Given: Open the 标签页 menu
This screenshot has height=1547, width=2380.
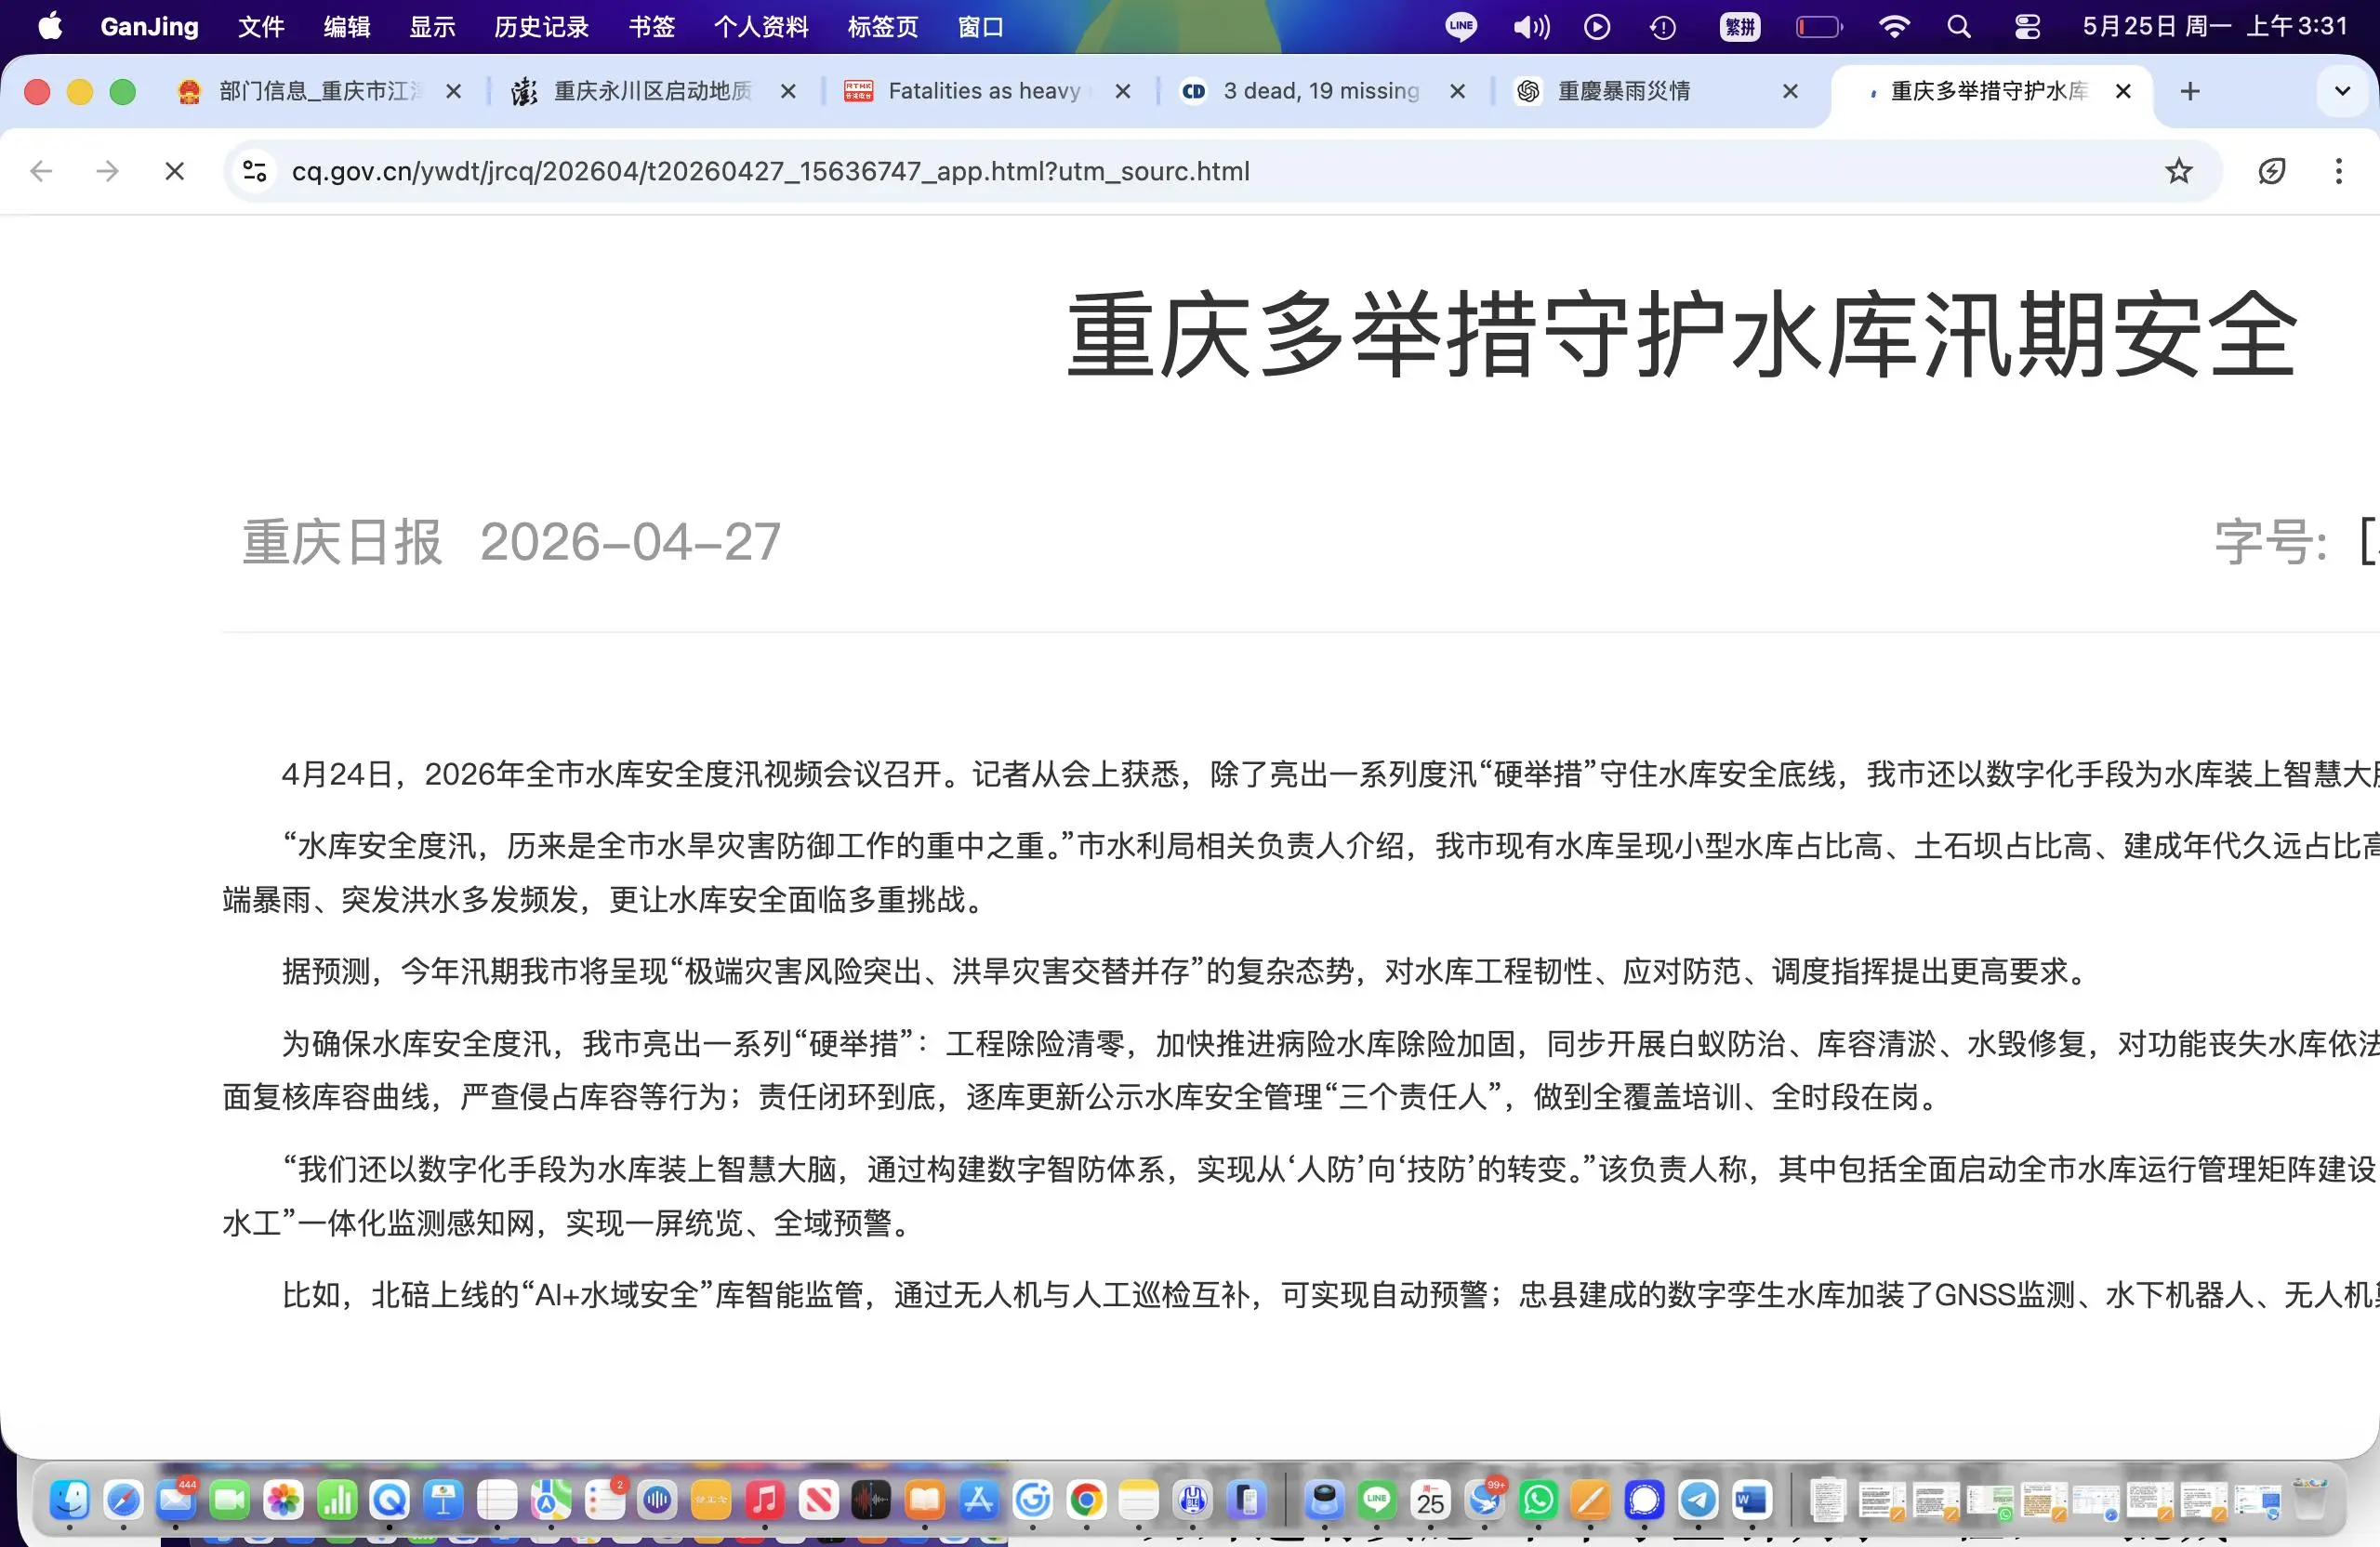Looking at the screenshot, I should coord(882,27).
